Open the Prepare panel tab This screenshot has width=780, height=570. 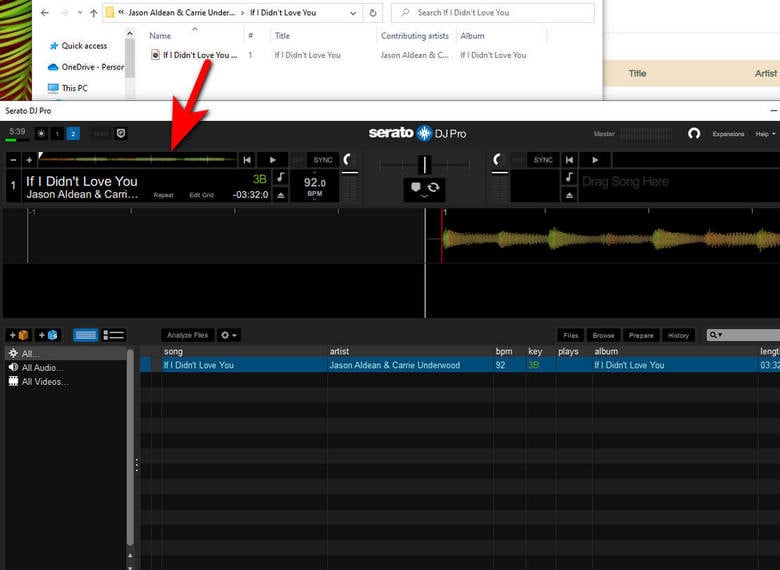pyautogui.click(x=641, y=335)
